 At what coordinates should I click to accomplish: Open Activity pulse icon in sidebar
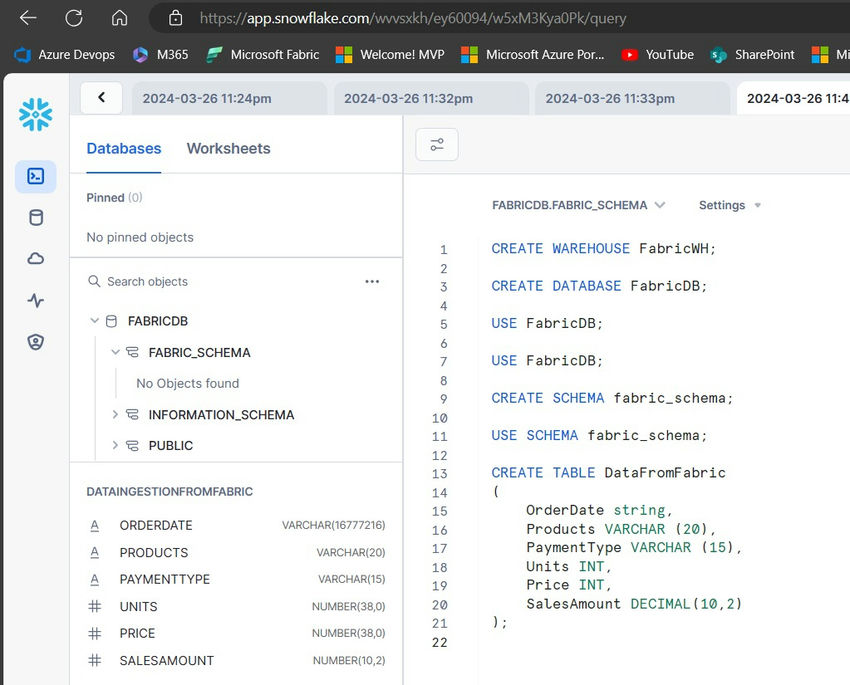pyautogui.click(x=36, y=300)
